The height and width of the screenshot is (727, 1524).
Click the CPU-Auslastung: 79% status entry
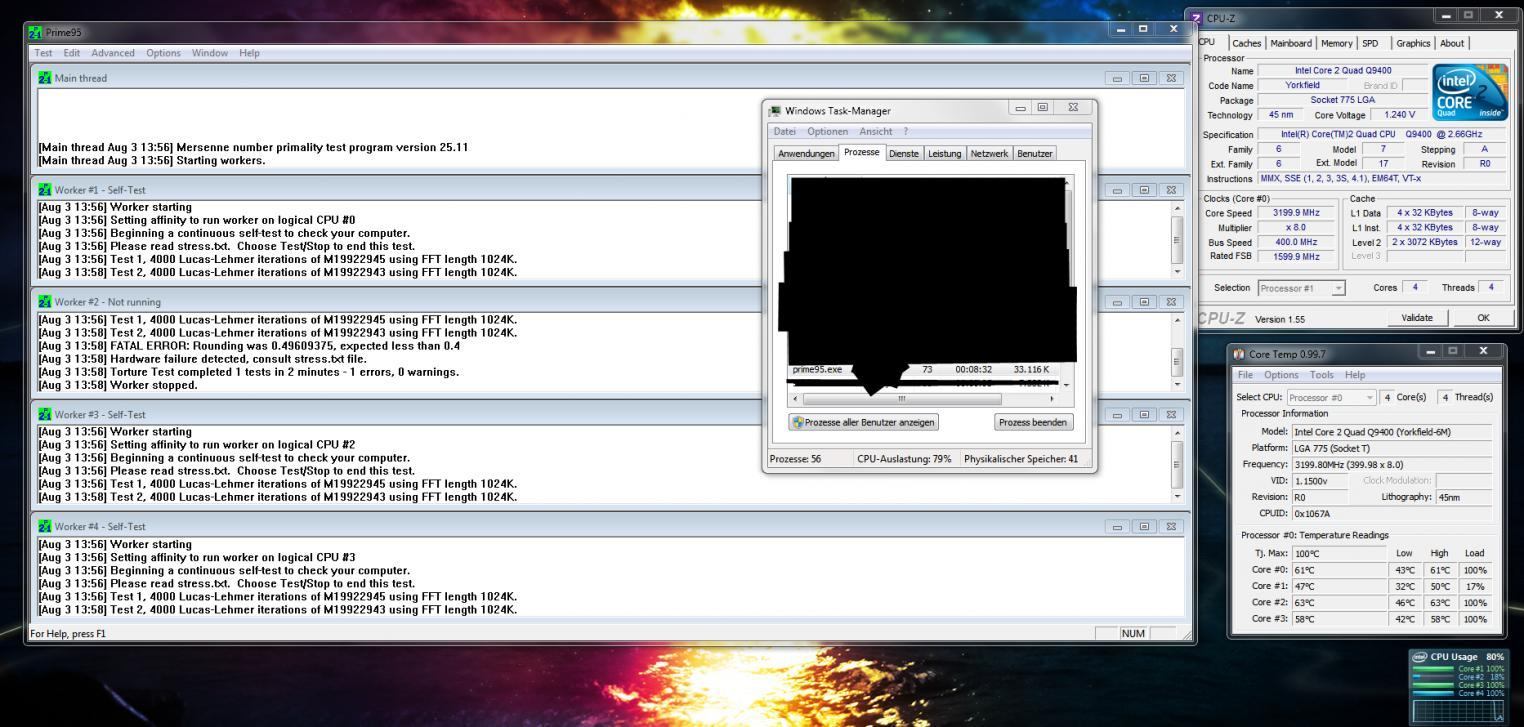pos(903,459)
